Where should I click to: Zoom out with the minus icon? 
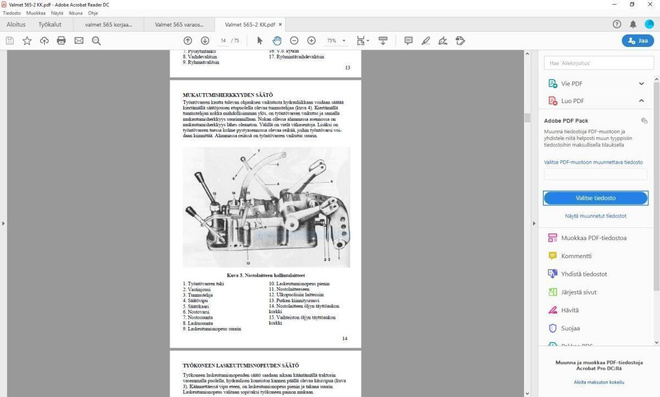pos(294,41)
